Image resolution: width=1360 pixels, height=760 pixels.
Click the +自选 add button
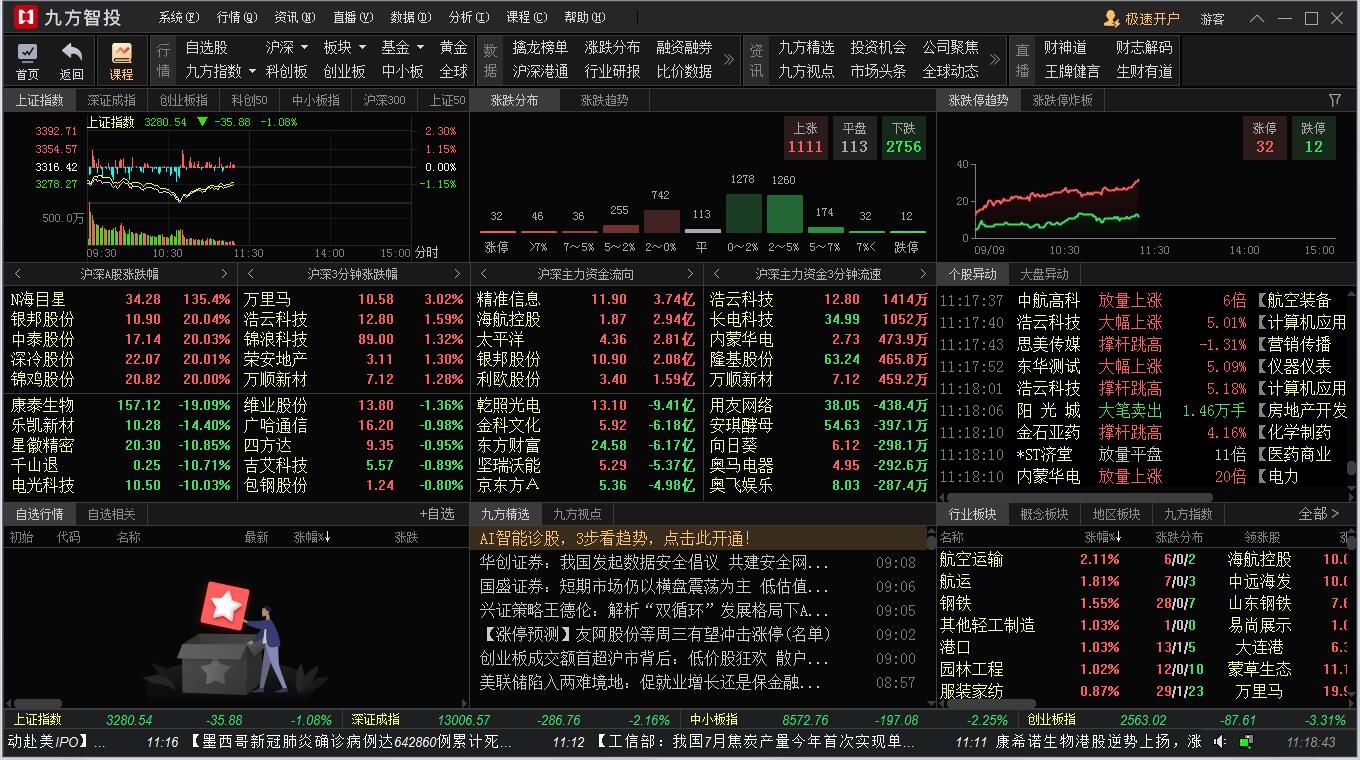[436, 514]
